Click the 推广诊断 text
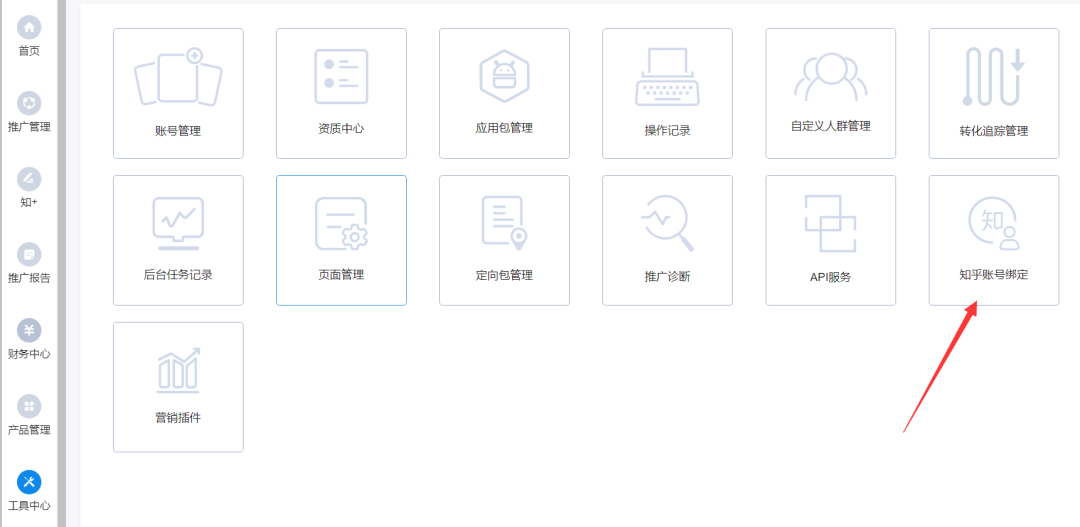Viewport: 1080px width, 527px height. [x=667, y=278]
